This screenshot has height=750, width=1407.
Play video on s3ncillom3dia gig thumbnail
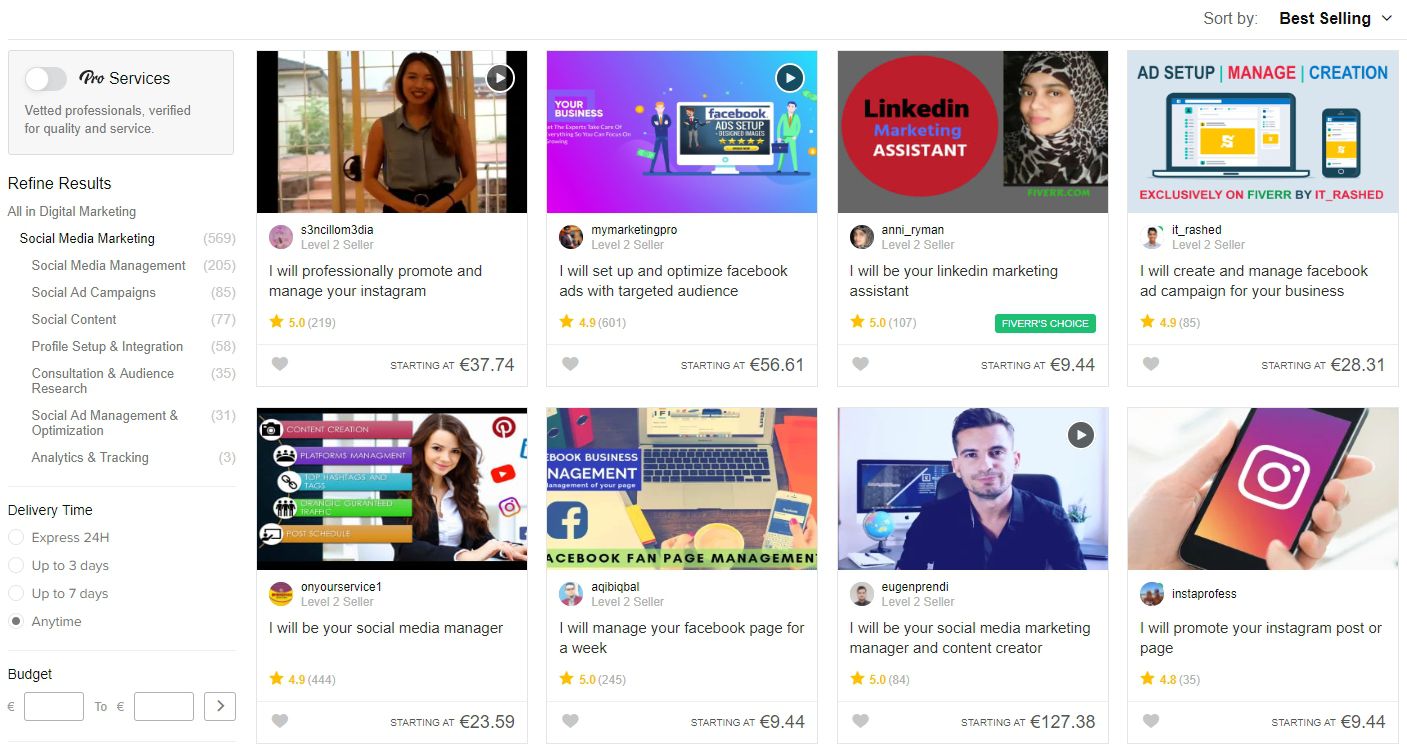click(500, 78)
